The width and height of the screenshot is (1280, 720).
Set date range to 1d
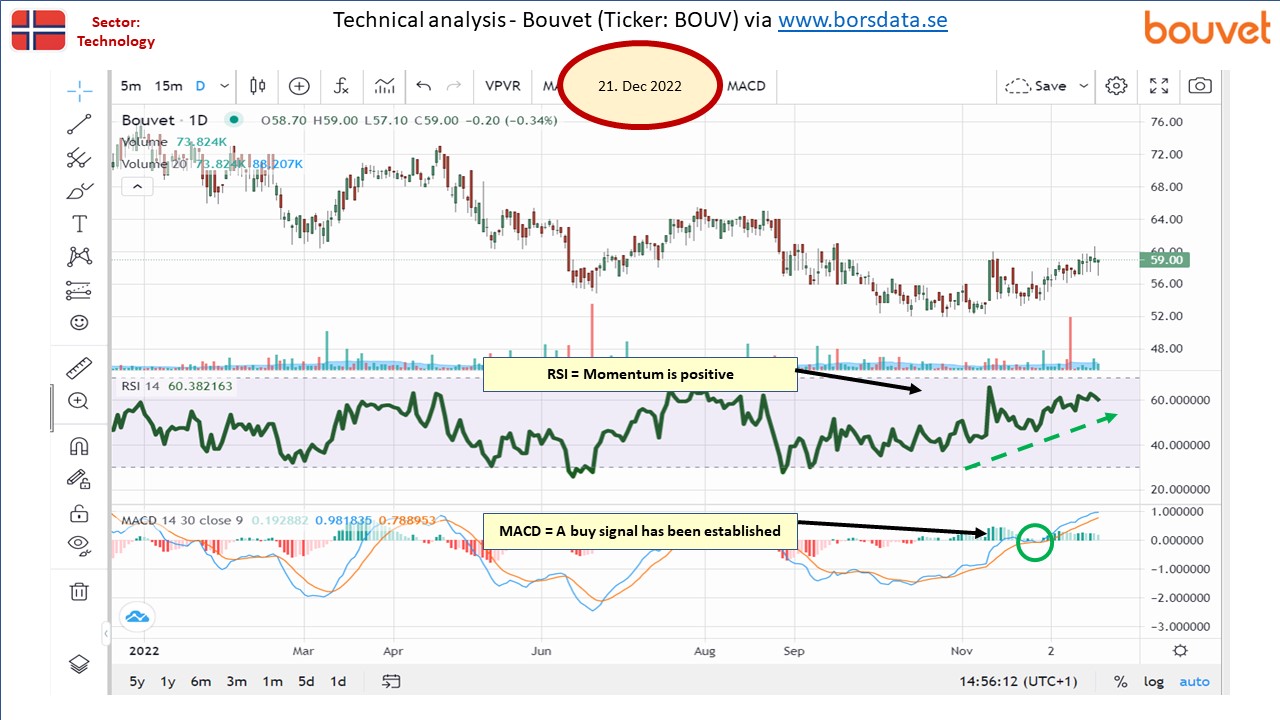coord(338,681)
